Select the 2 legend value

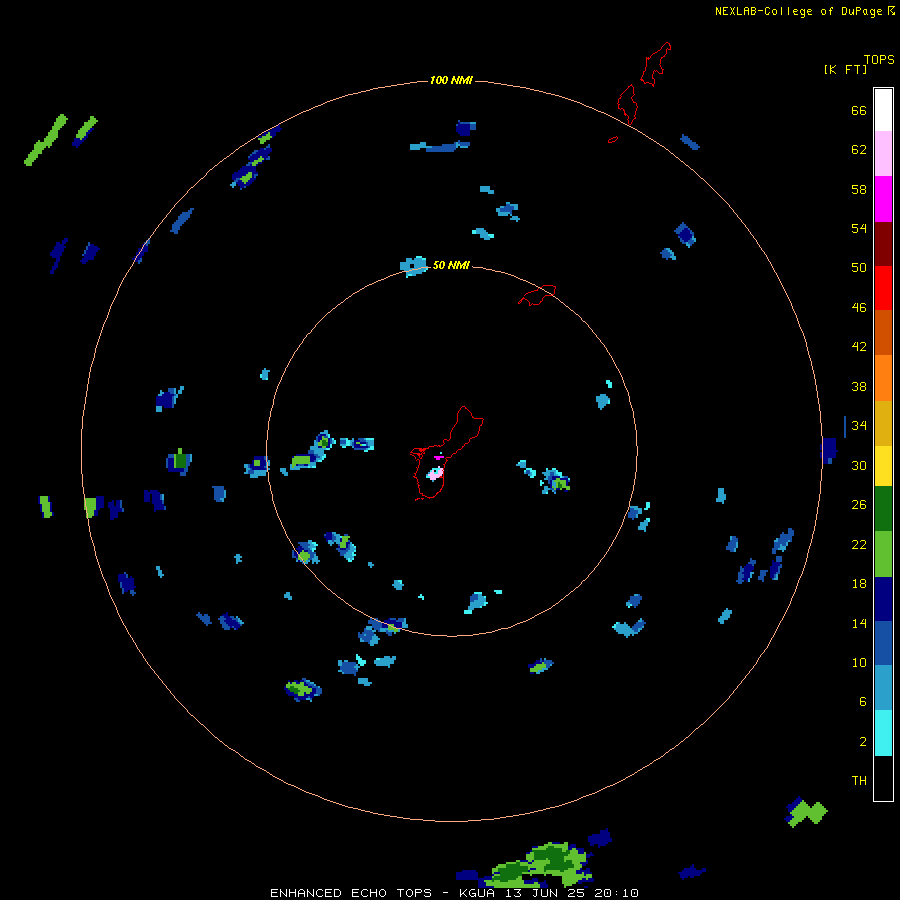coord(863,741)
